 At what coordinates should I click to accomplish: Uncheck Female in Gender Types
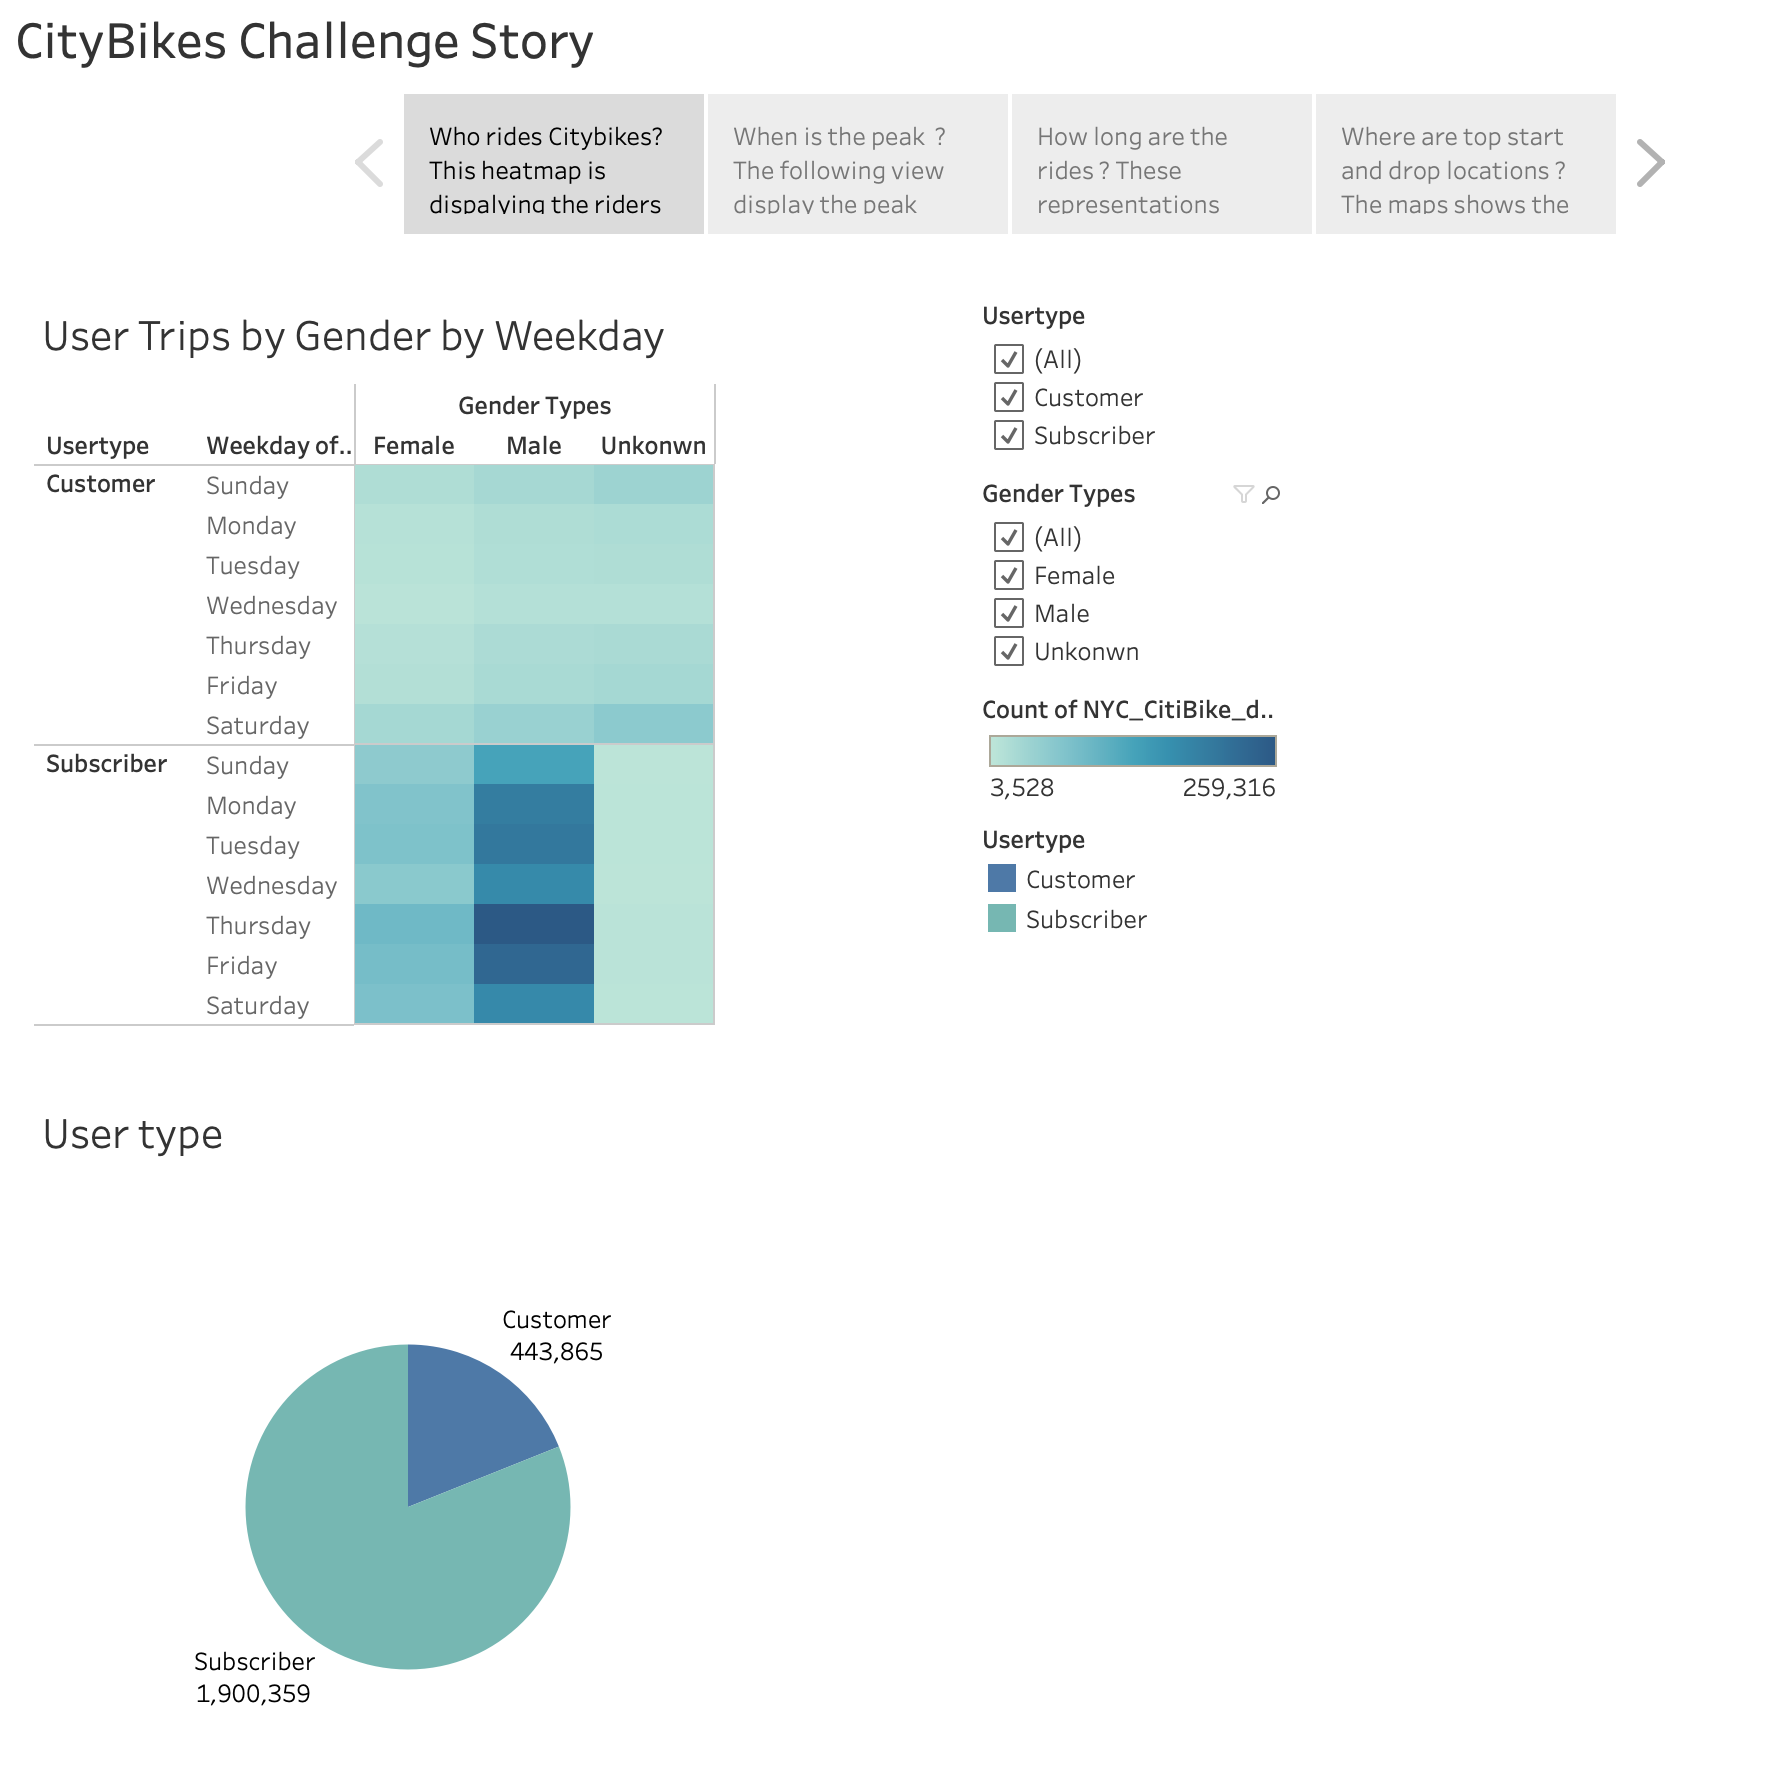click(x=1009, y=575)
